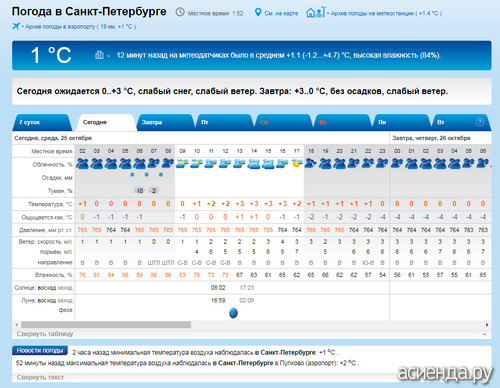The image size is (500, 388).
Task: Click the sunny icon at hour 17
Action: (x=296, y=163)
